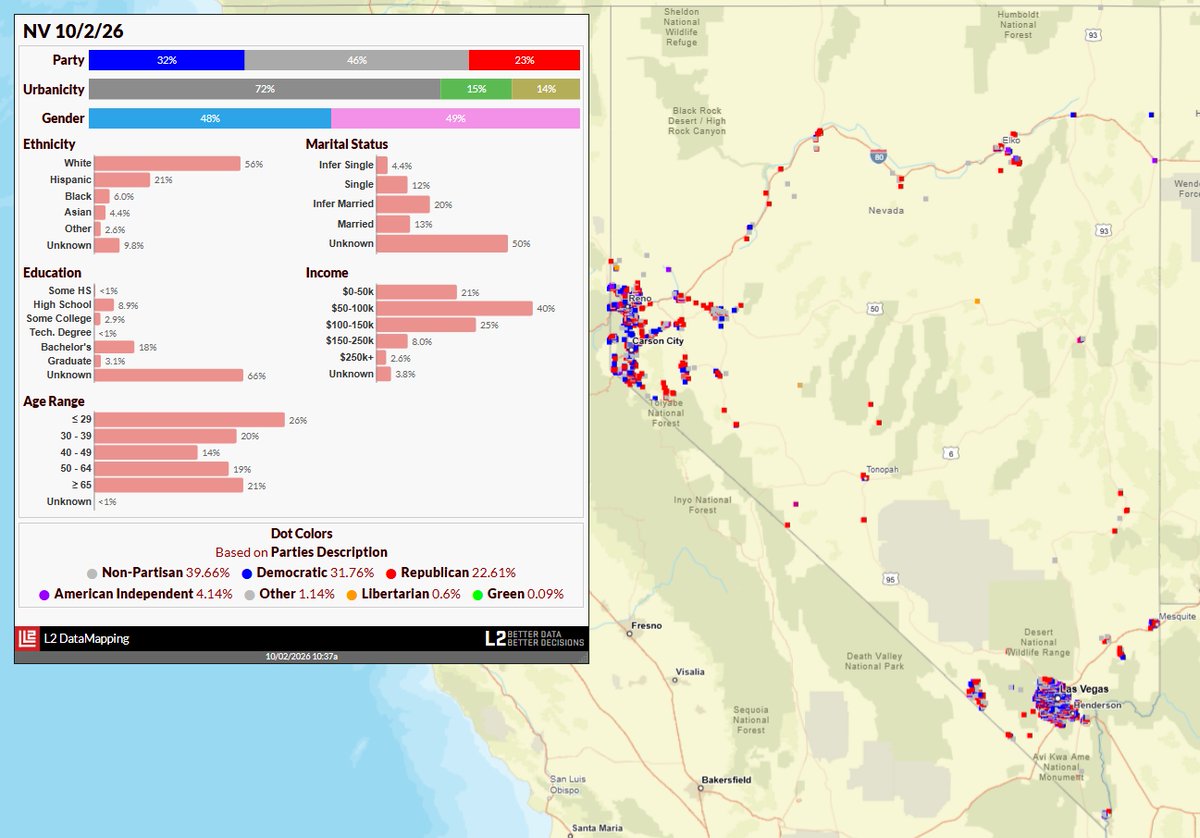Click the blue 32% Party bar segment
Image resolution: width=1200 pixels, height=838 pixels.
[166, 60]
